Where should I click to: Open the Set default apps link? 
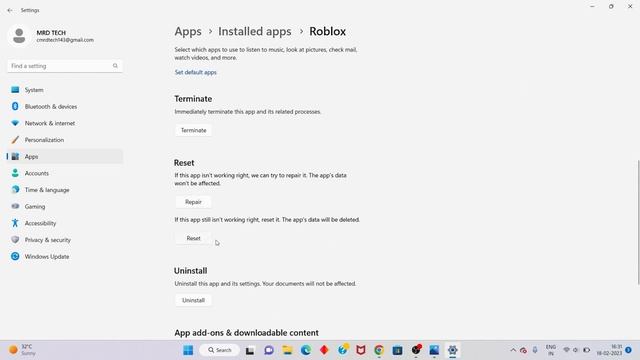point(196,72)
